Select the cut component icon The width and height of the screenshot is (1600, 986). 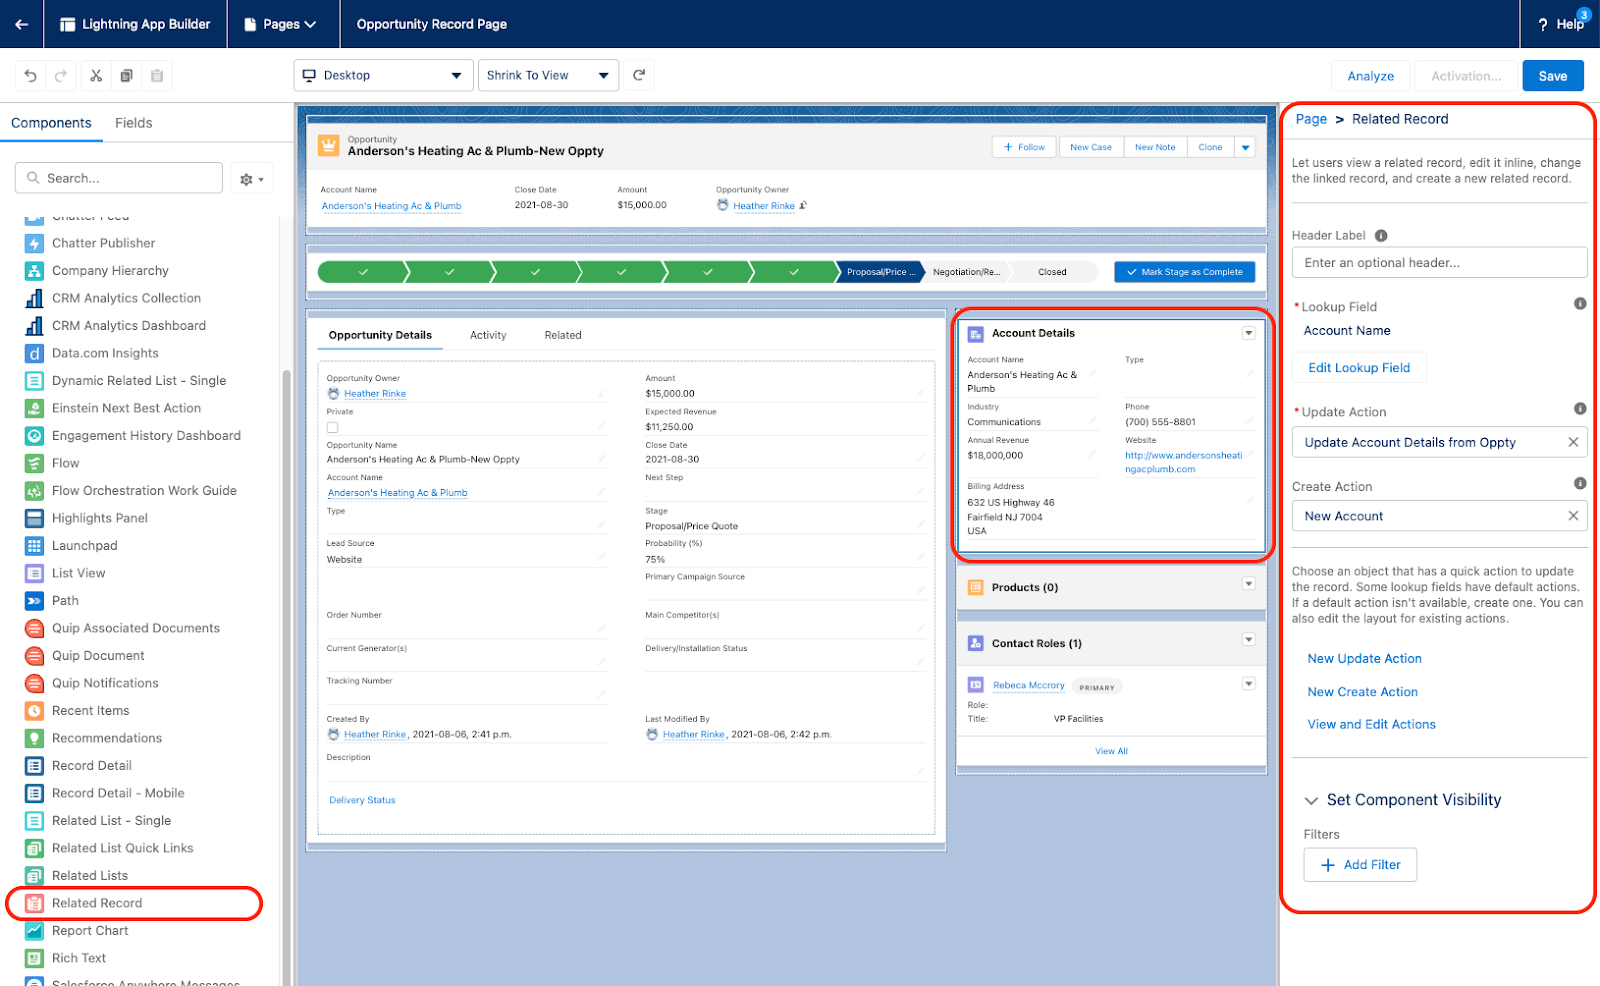pos(95,75)
